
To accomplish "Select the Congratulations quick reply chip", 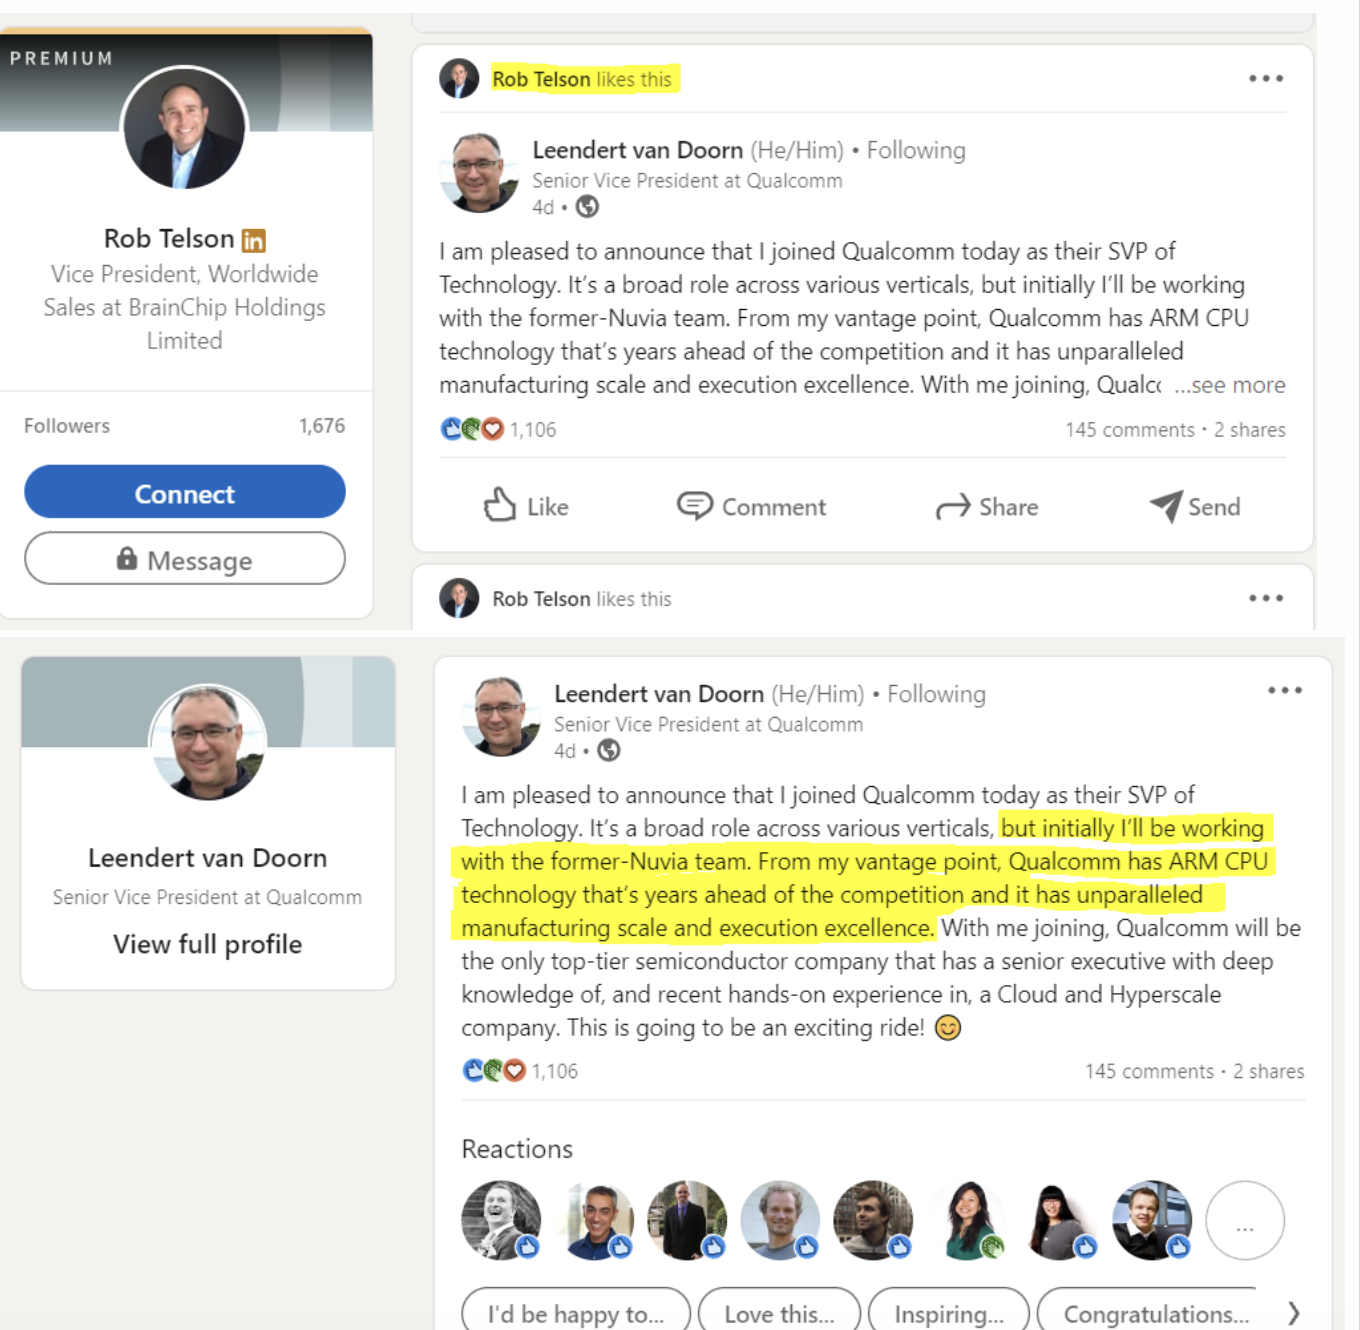I will 1156,1313.
